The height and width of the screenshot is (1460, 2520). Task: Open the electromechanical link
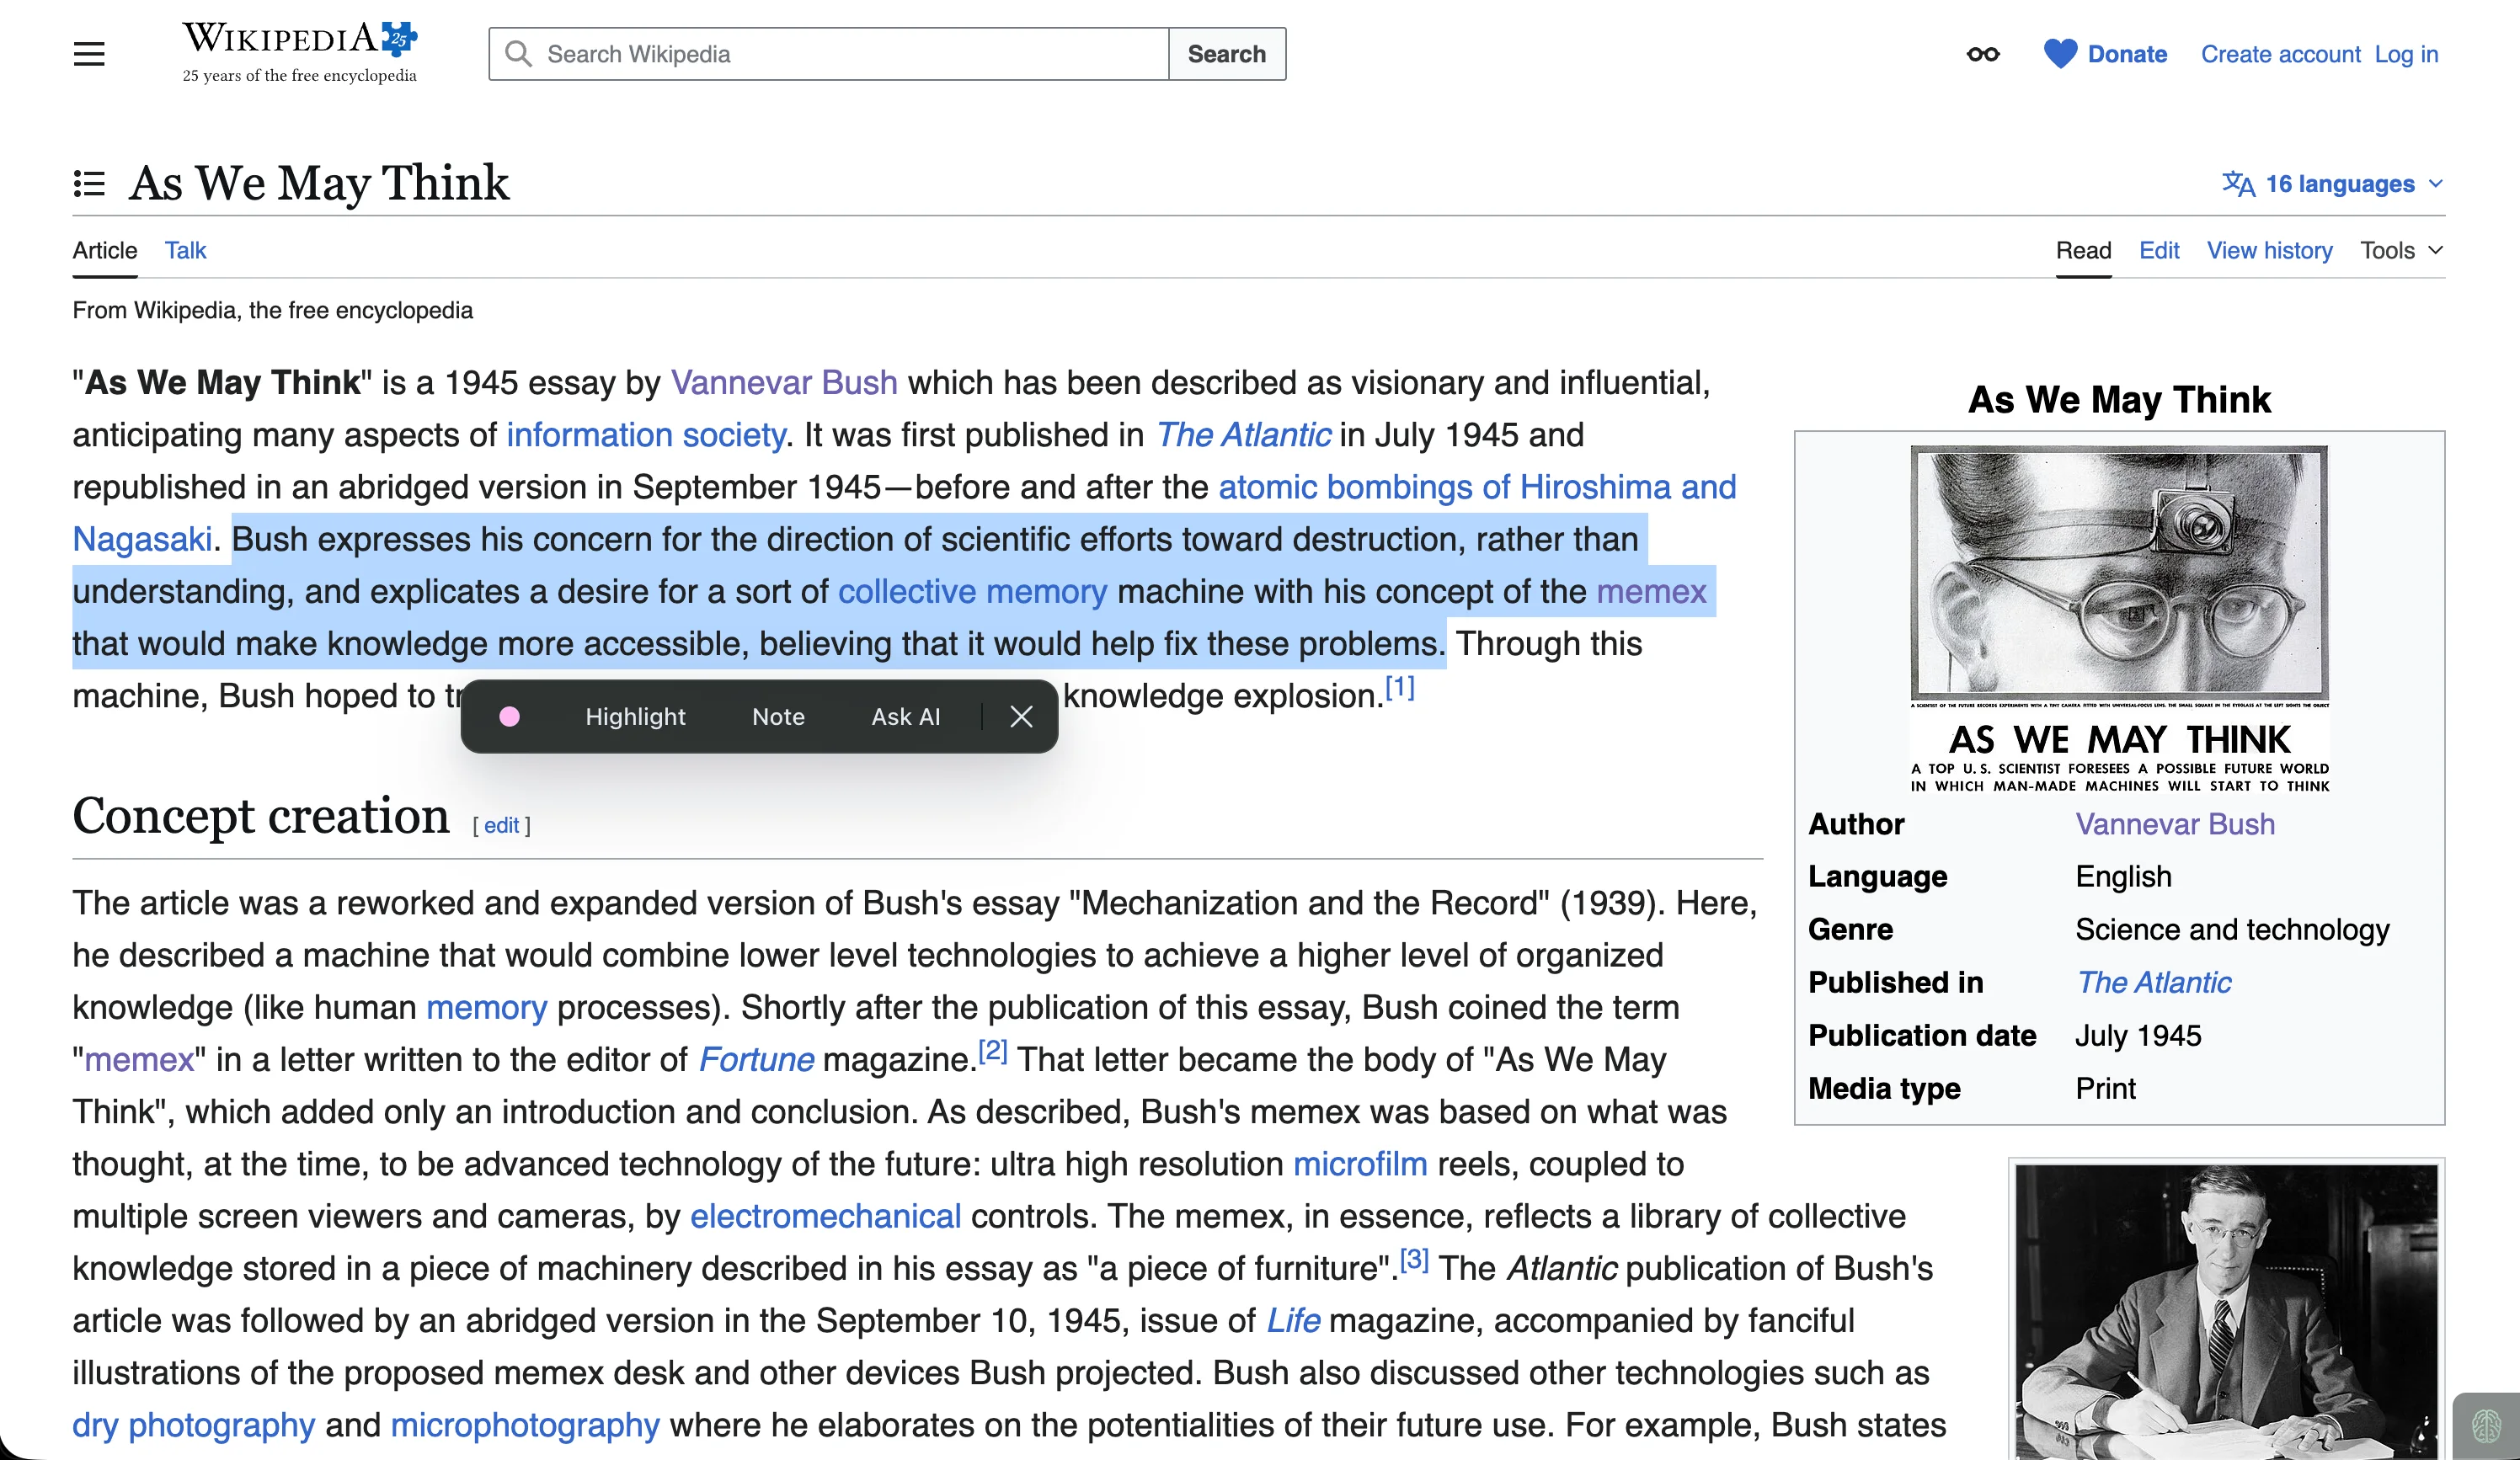tap(825, 1216)
